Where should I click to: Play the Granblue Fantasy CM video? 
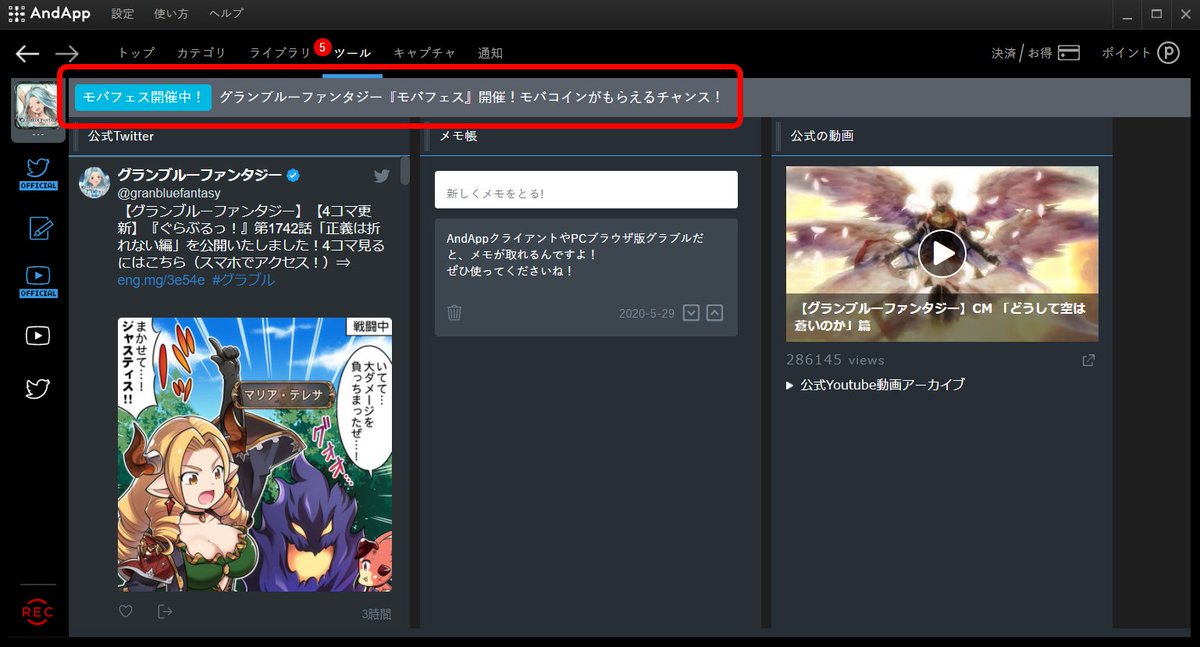point(942,254)
